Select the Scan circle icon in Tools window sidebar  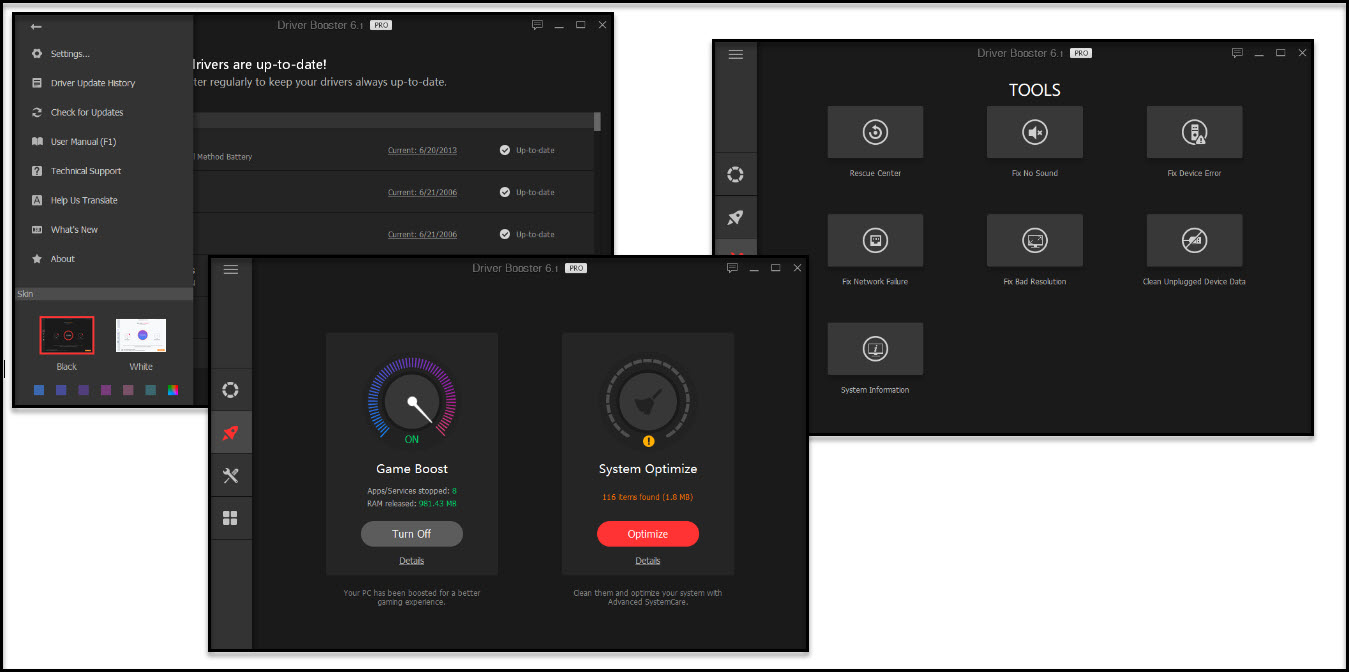point(736,175)
